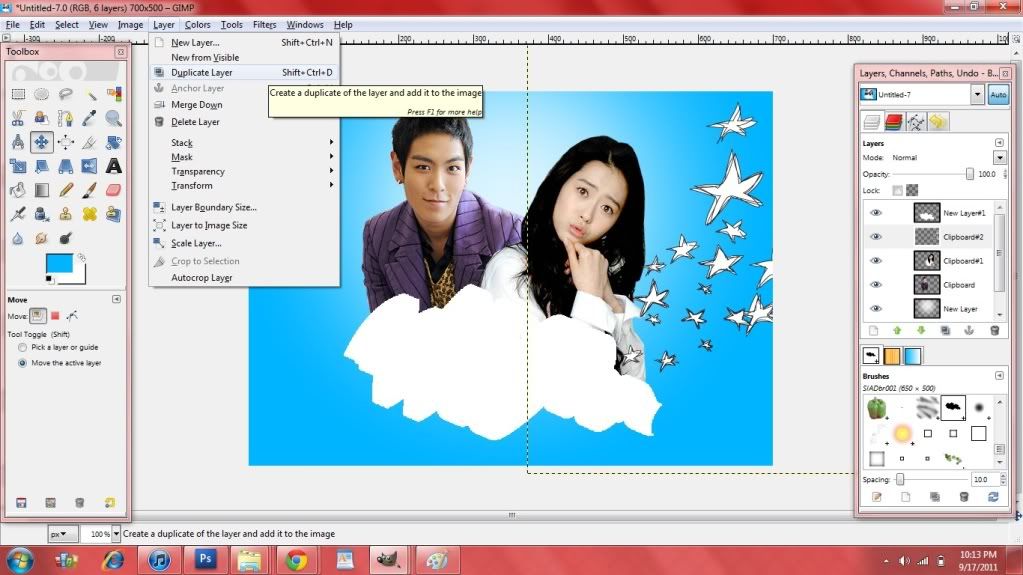Screen dimensions: 1023x575
Task: Open the zoom percentage dropdown
Action: [116, 534]
